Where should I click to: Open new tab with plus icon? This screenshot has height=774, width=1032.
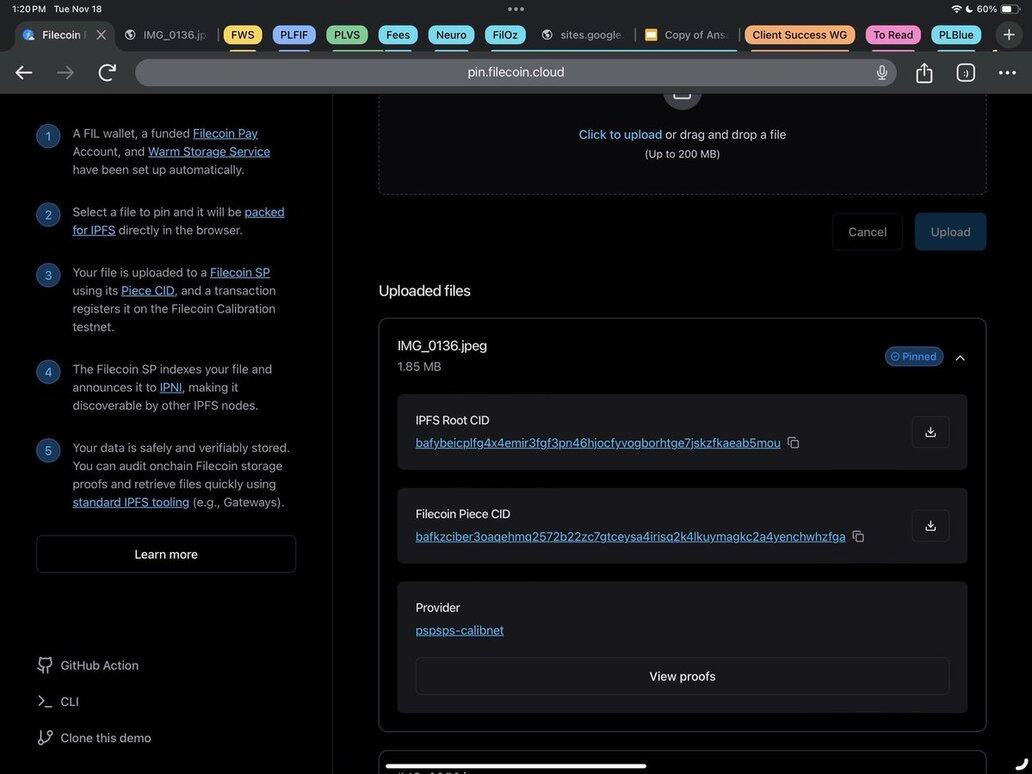(x=1009, y=35)
